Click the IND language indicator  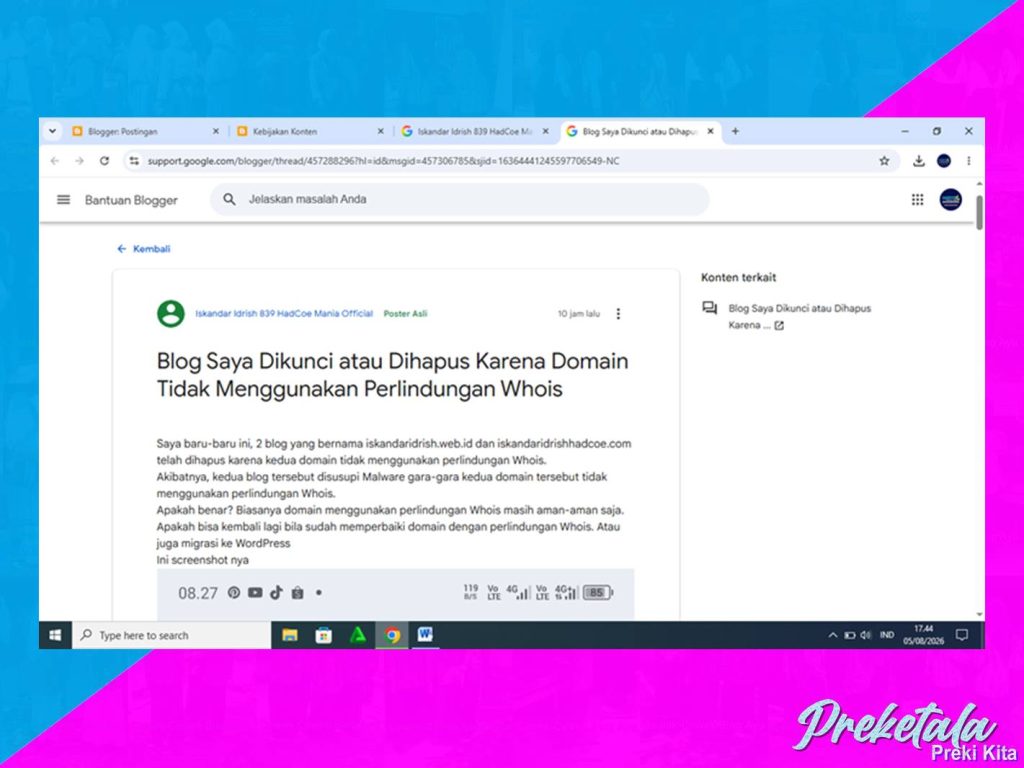point(887,635)
